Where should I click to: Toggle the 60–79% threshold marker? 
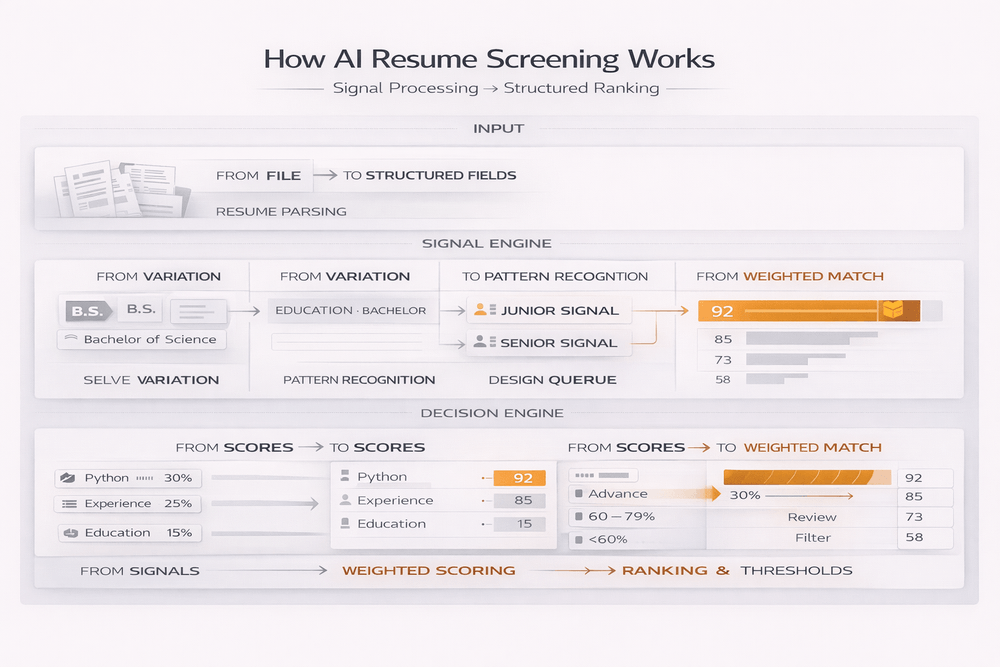coord(576,517)
